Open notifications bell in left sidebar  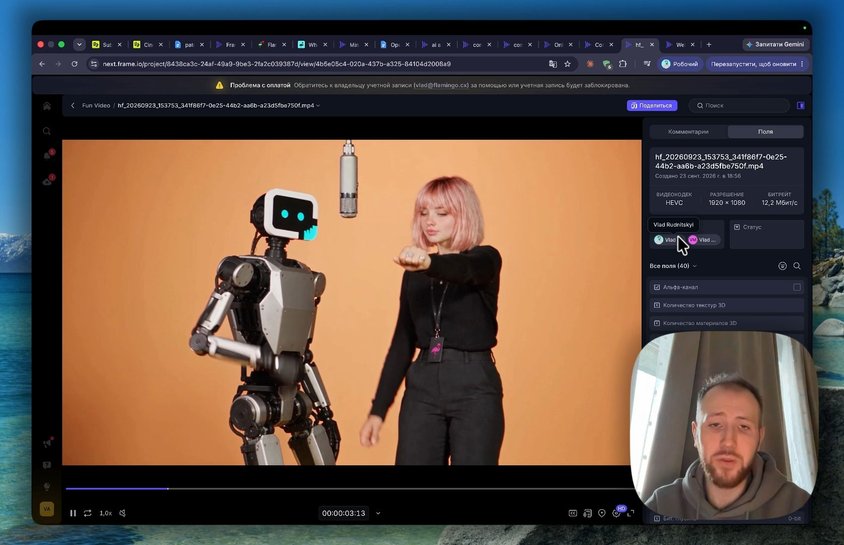(47, 155)
